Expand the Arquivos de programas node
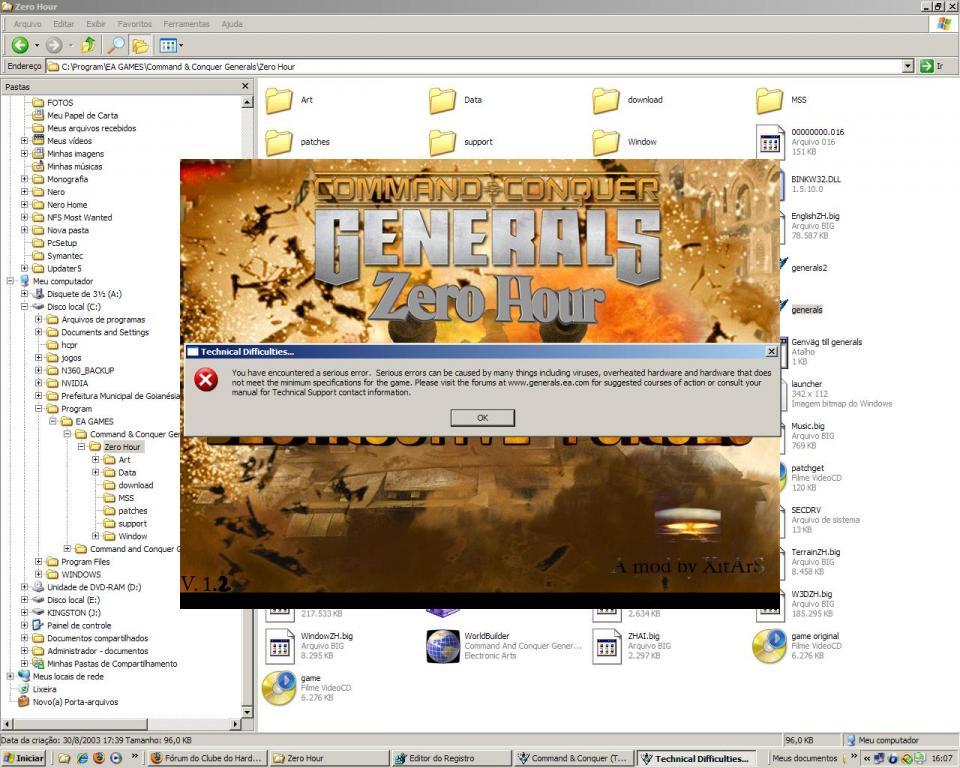The height and width of the screenshot is (768, 960). [39, 319]
